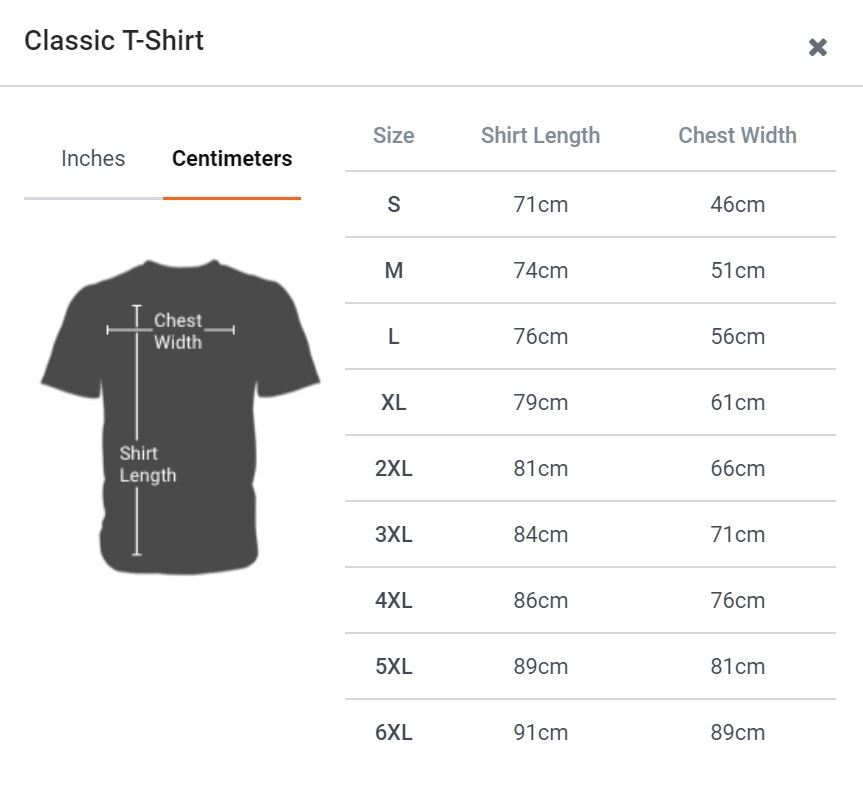Choose the 3XL size row label
863x795 pixels.
[393, 535]
